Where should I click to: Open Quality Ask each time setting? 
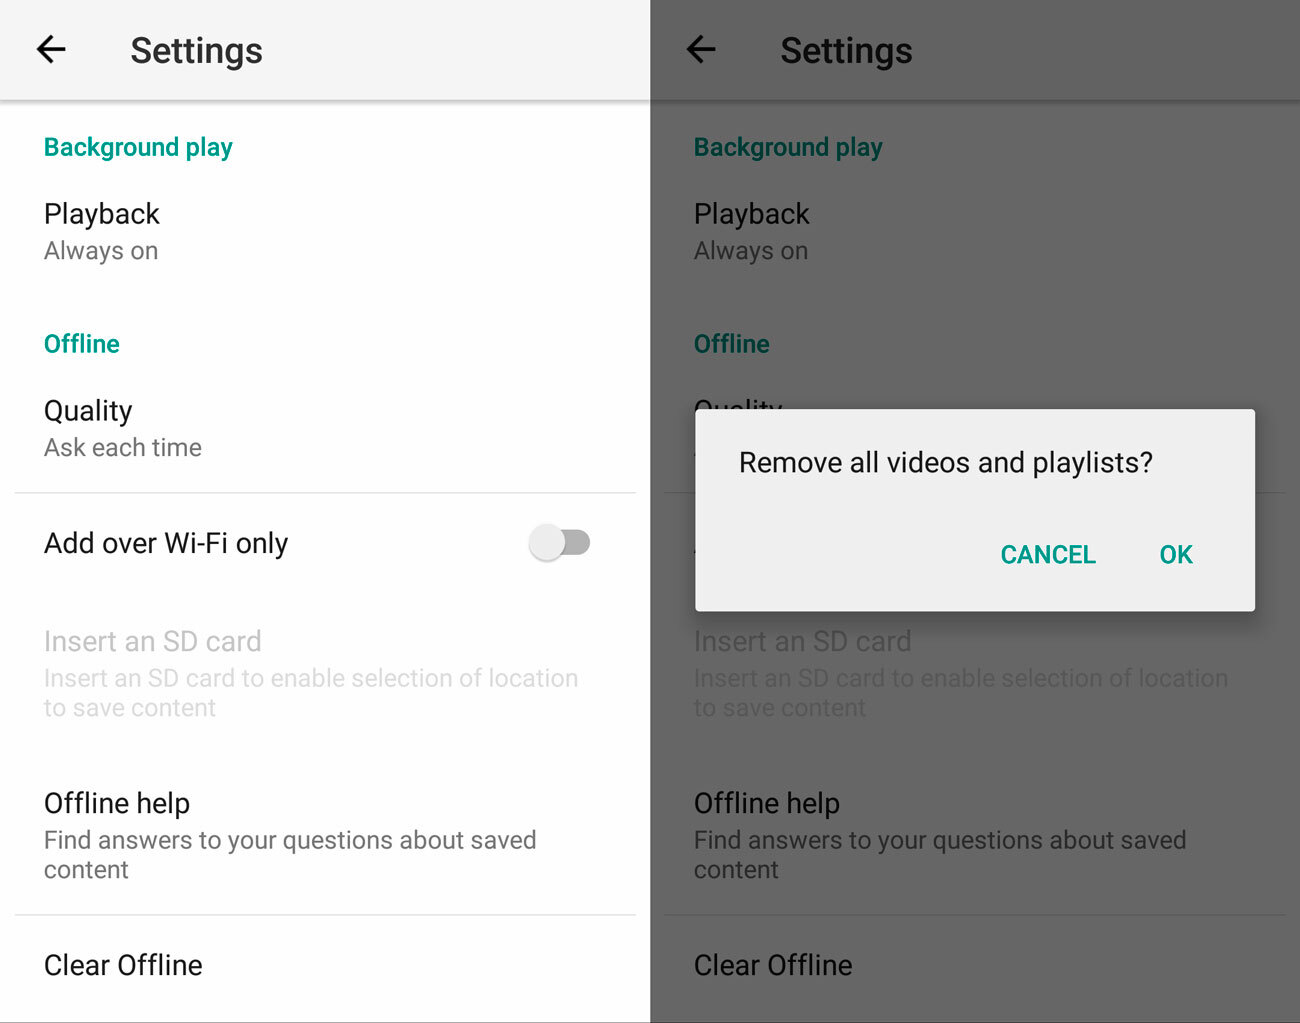(x=325, y=428)
